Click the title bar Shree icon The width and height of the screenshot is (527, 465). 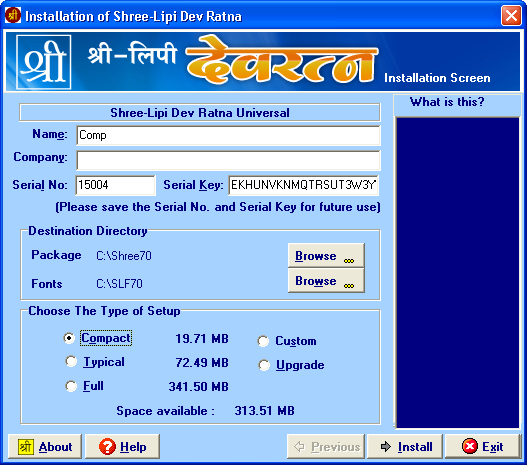click(x=13, y=15)
